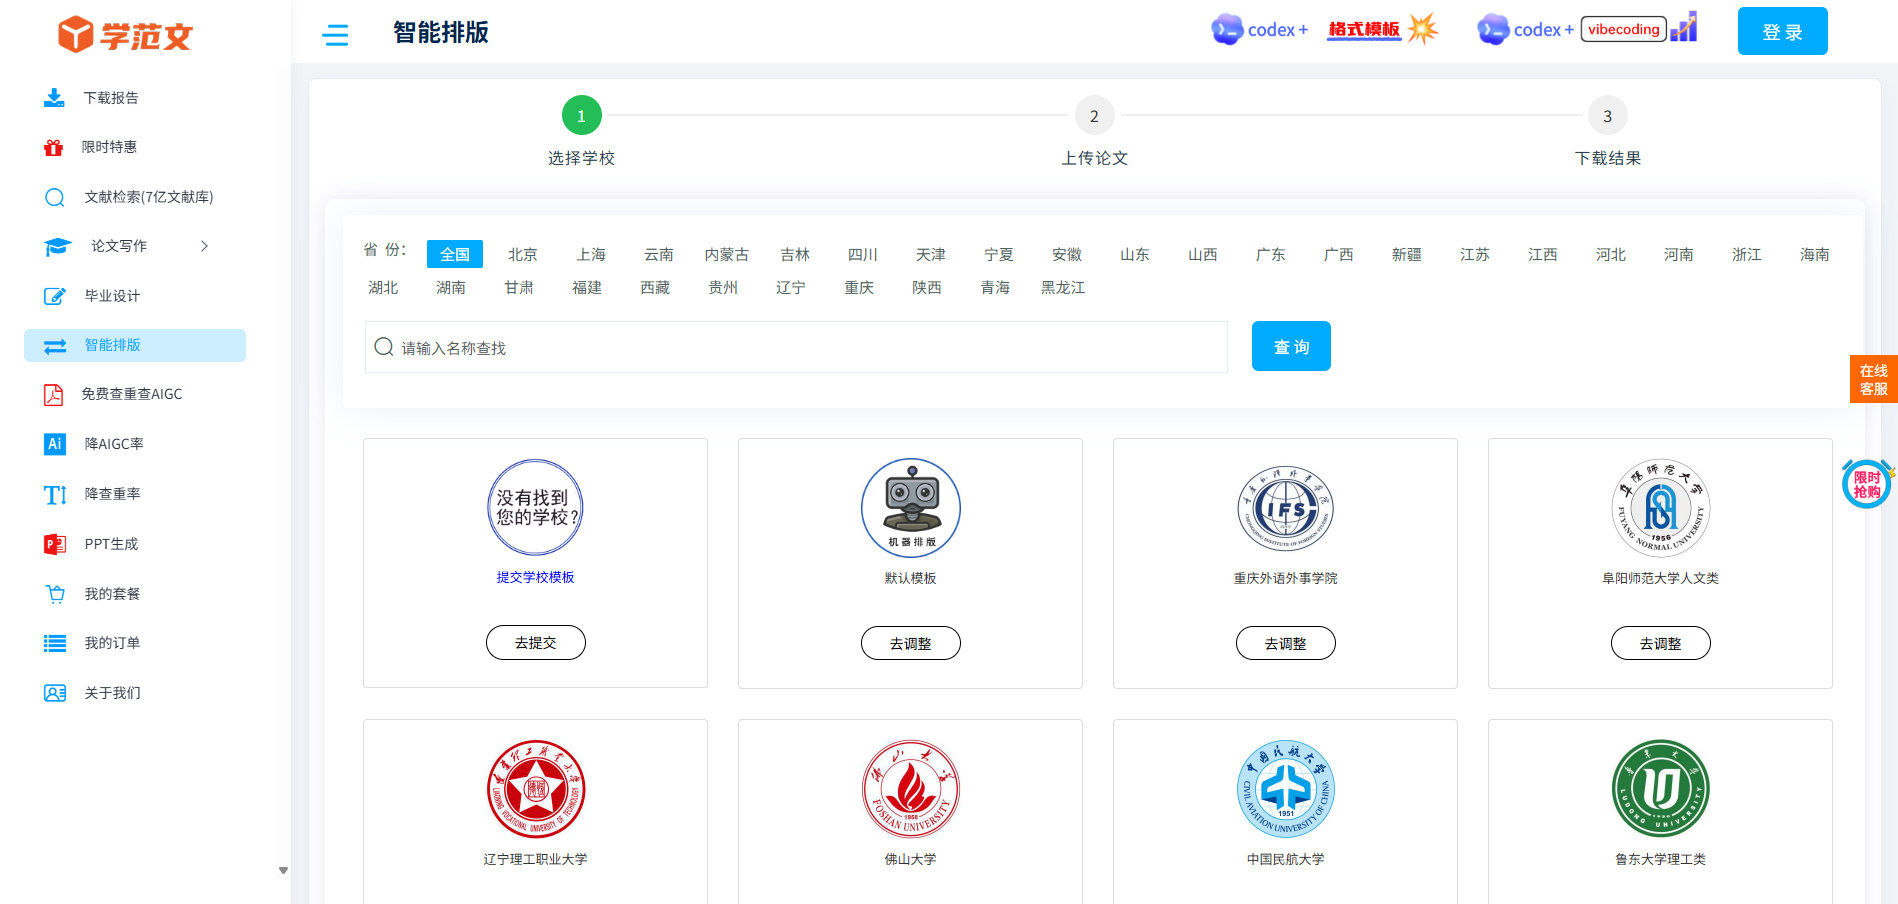Click the sidebar scroll-down arrow
This screenshot has width=1898, height=904.
[283, 870]
